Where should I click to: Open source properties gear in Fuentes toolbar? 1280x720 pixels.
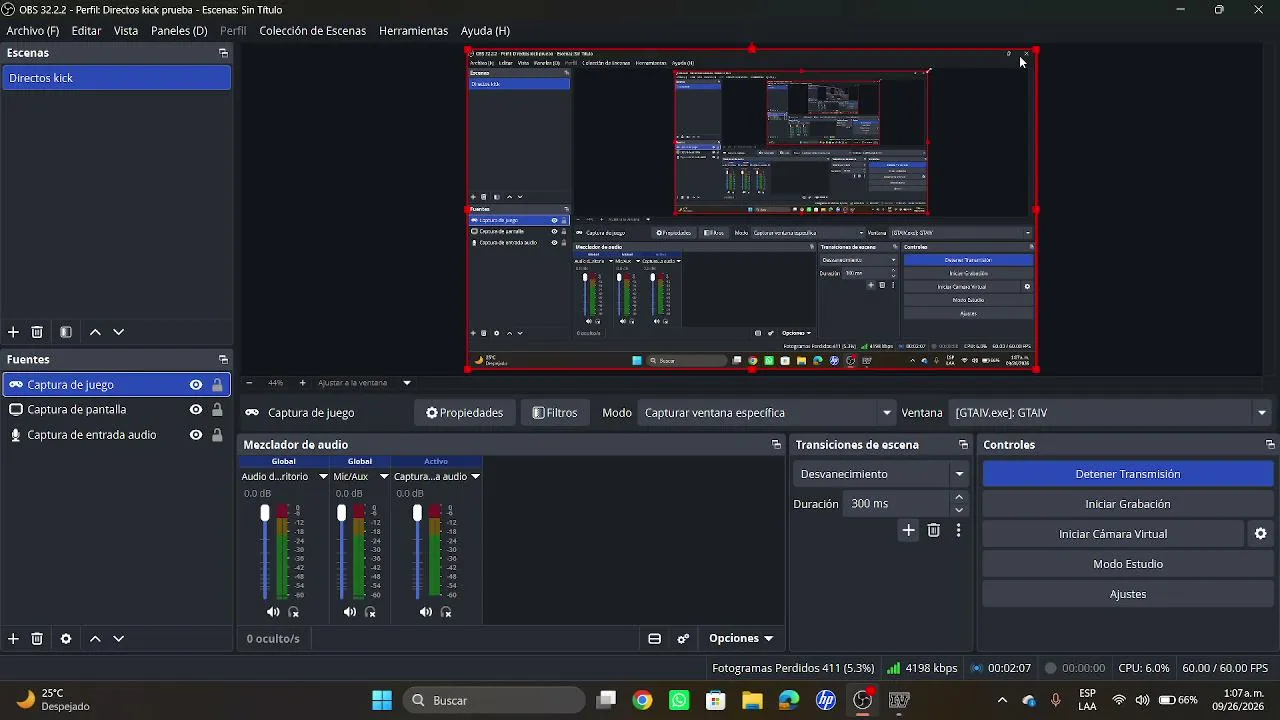(66, 639)
